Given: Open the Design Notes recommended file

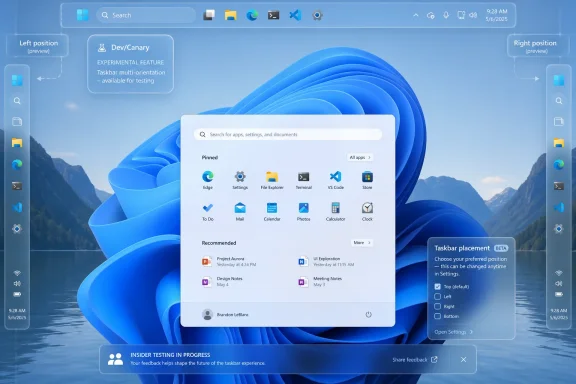Looking at the screenshot, I should point(222,281).
